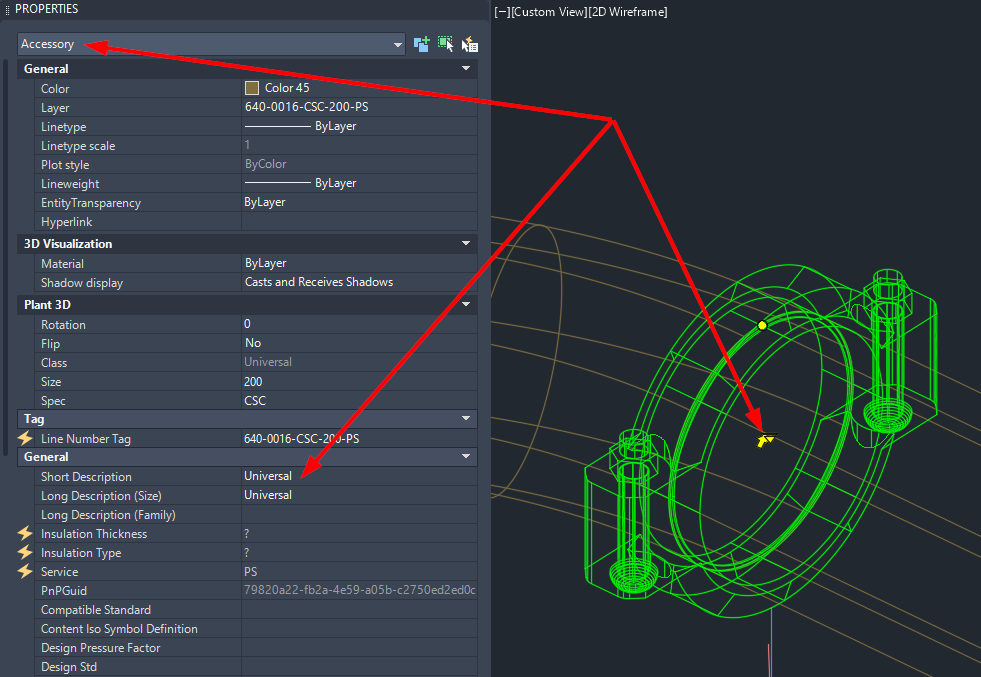Click lightning icon beside Insulation Thickness

click(x=24, y=533)
